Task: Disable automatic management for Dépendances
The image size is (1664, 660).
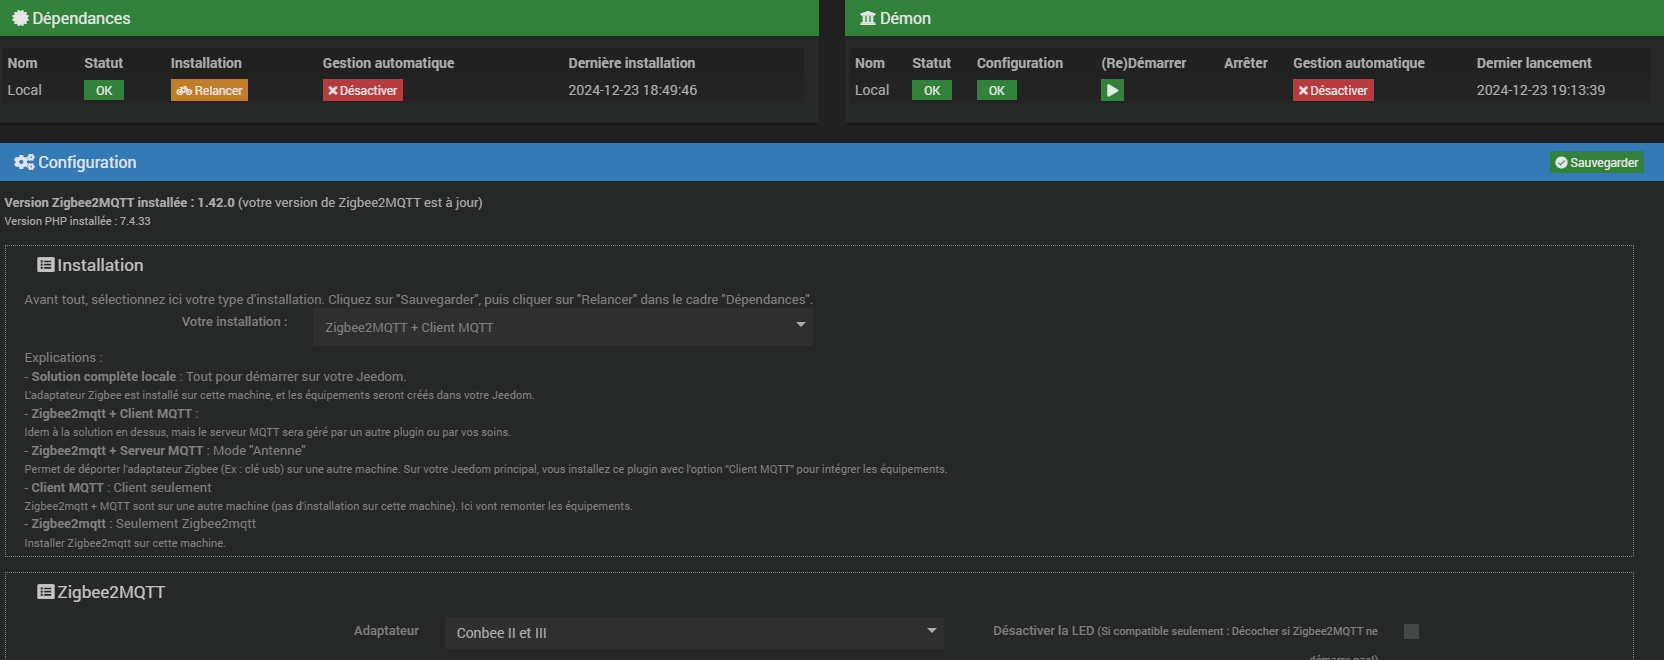Action: pyautogui.click(x=362, y=90)
